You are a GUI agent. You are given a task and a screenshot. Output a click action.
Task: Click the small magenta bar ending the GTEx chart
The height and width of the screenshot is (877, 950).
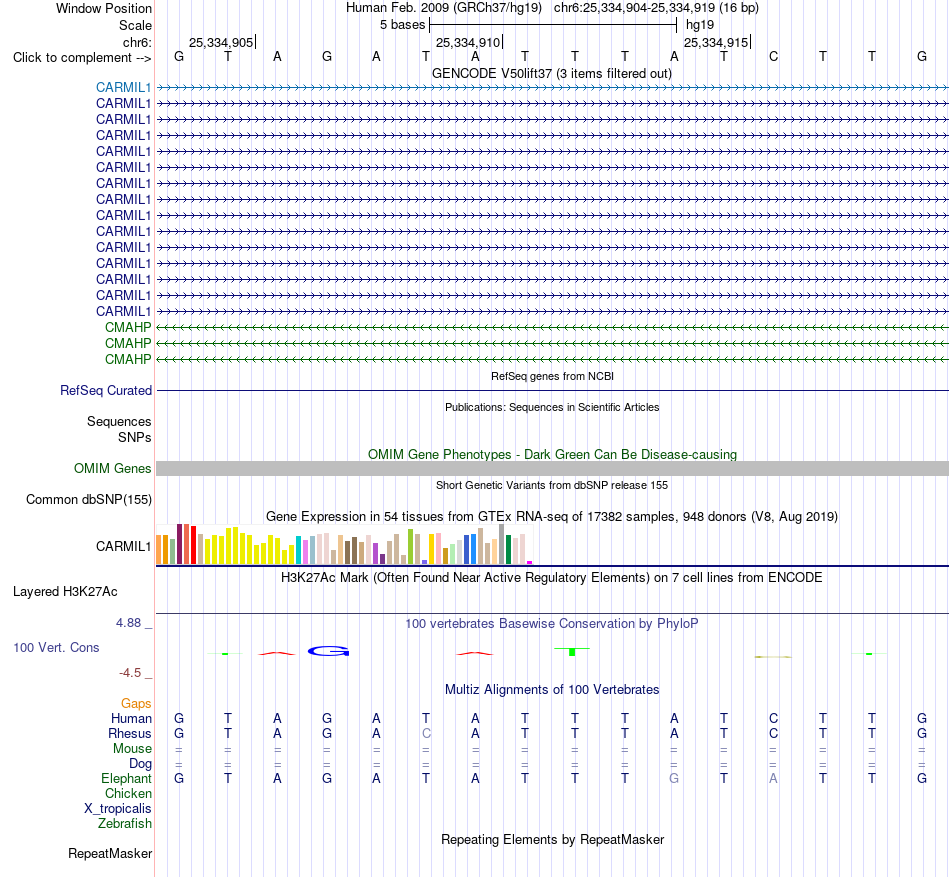tap(530, 563)
